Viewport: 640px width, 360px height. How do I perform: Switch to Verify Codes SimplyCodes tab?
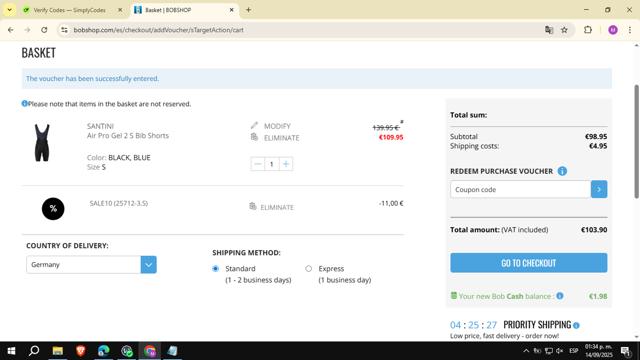(73, 10)
